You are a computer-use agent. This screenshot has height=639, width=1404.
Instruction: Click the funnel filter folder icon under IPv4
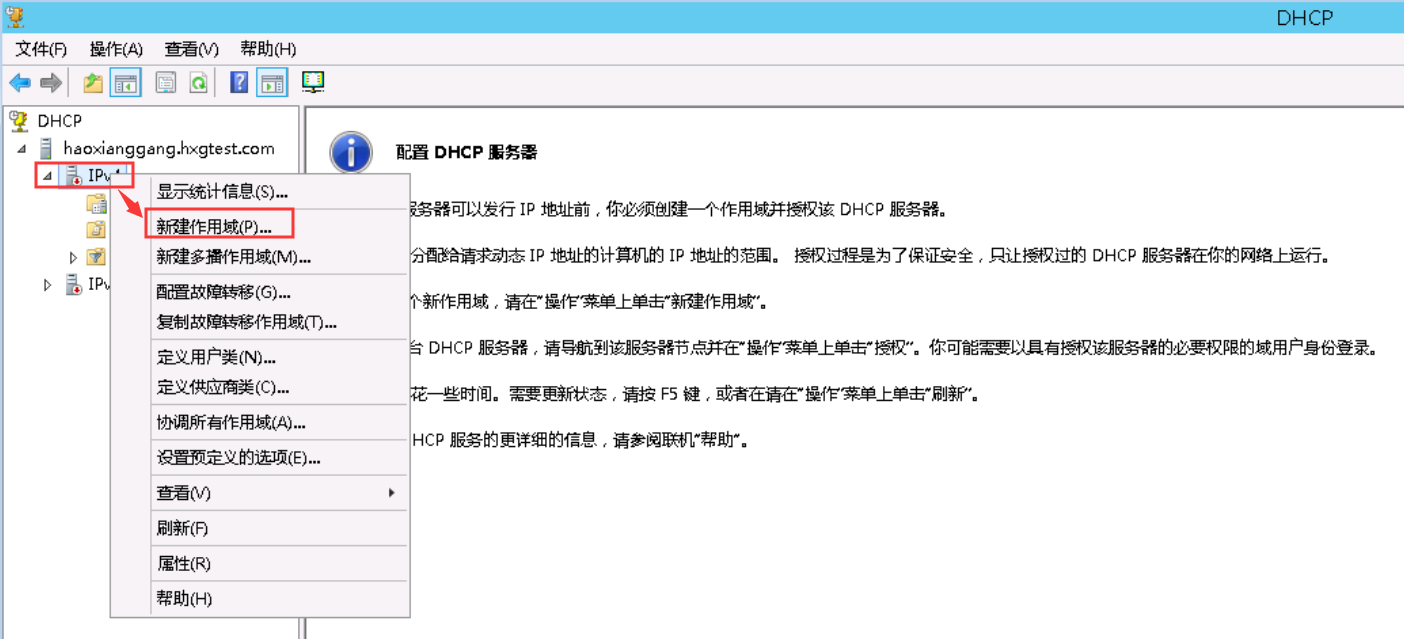[x=96, y=258]
